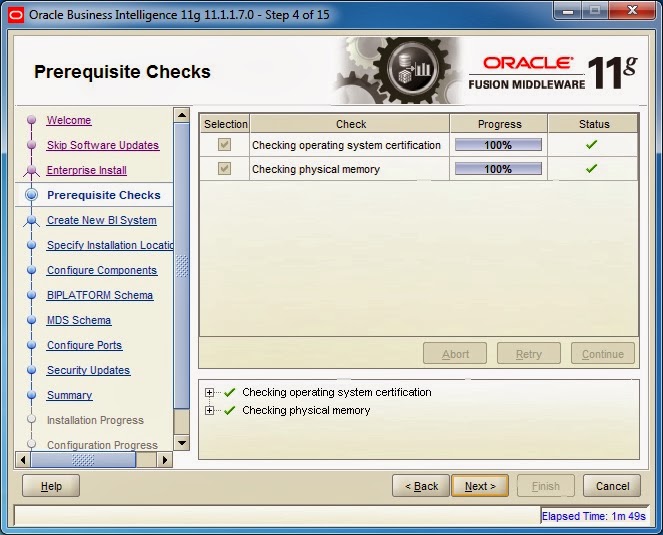Click the green status checkmark for operating system certification

click(x=592, y=145)
